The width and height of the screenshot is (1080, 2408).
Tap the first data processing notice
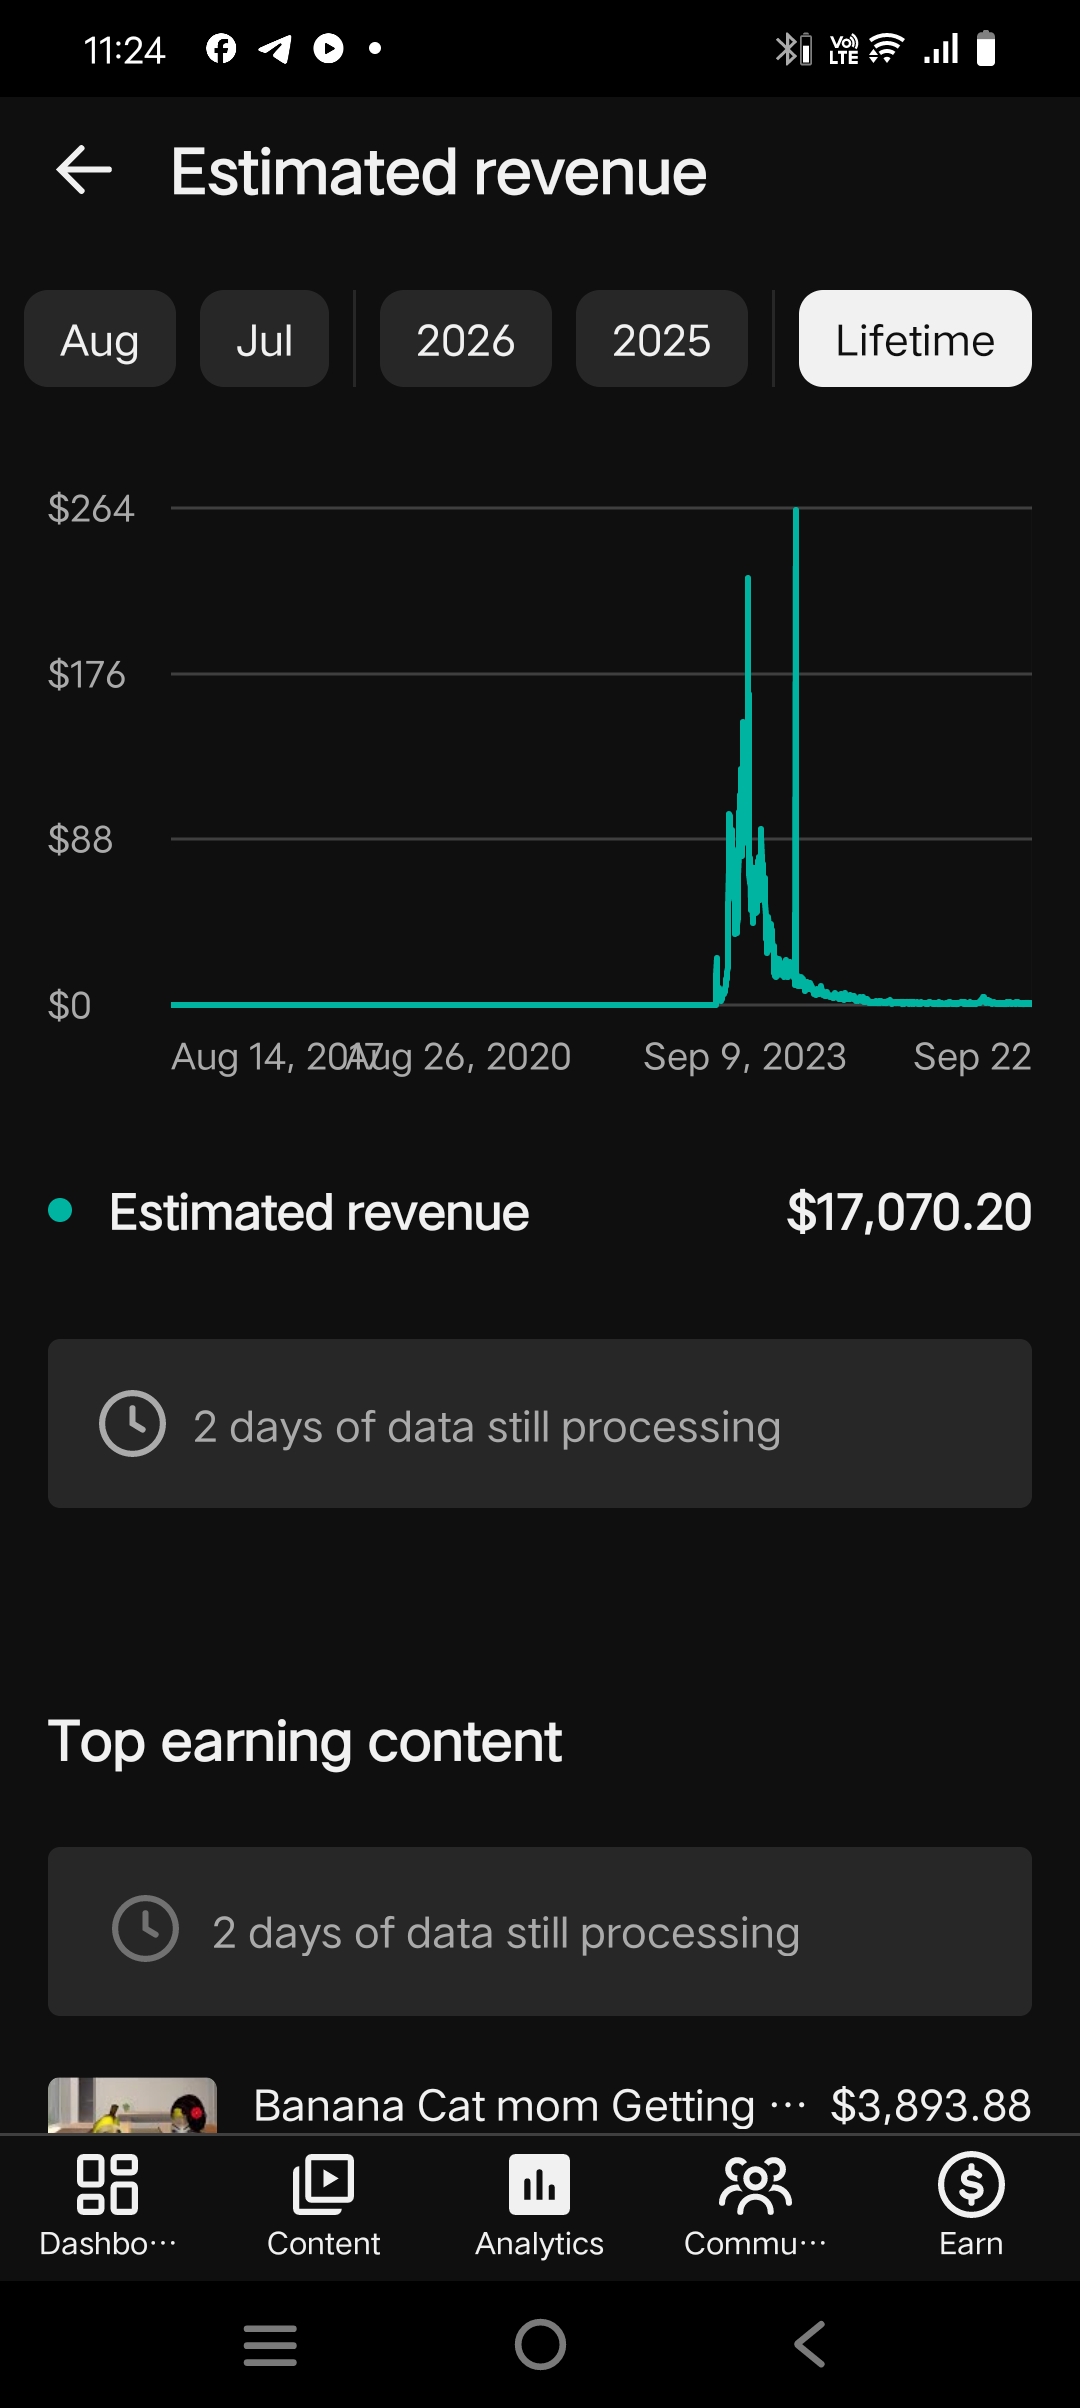point(540,1424)
